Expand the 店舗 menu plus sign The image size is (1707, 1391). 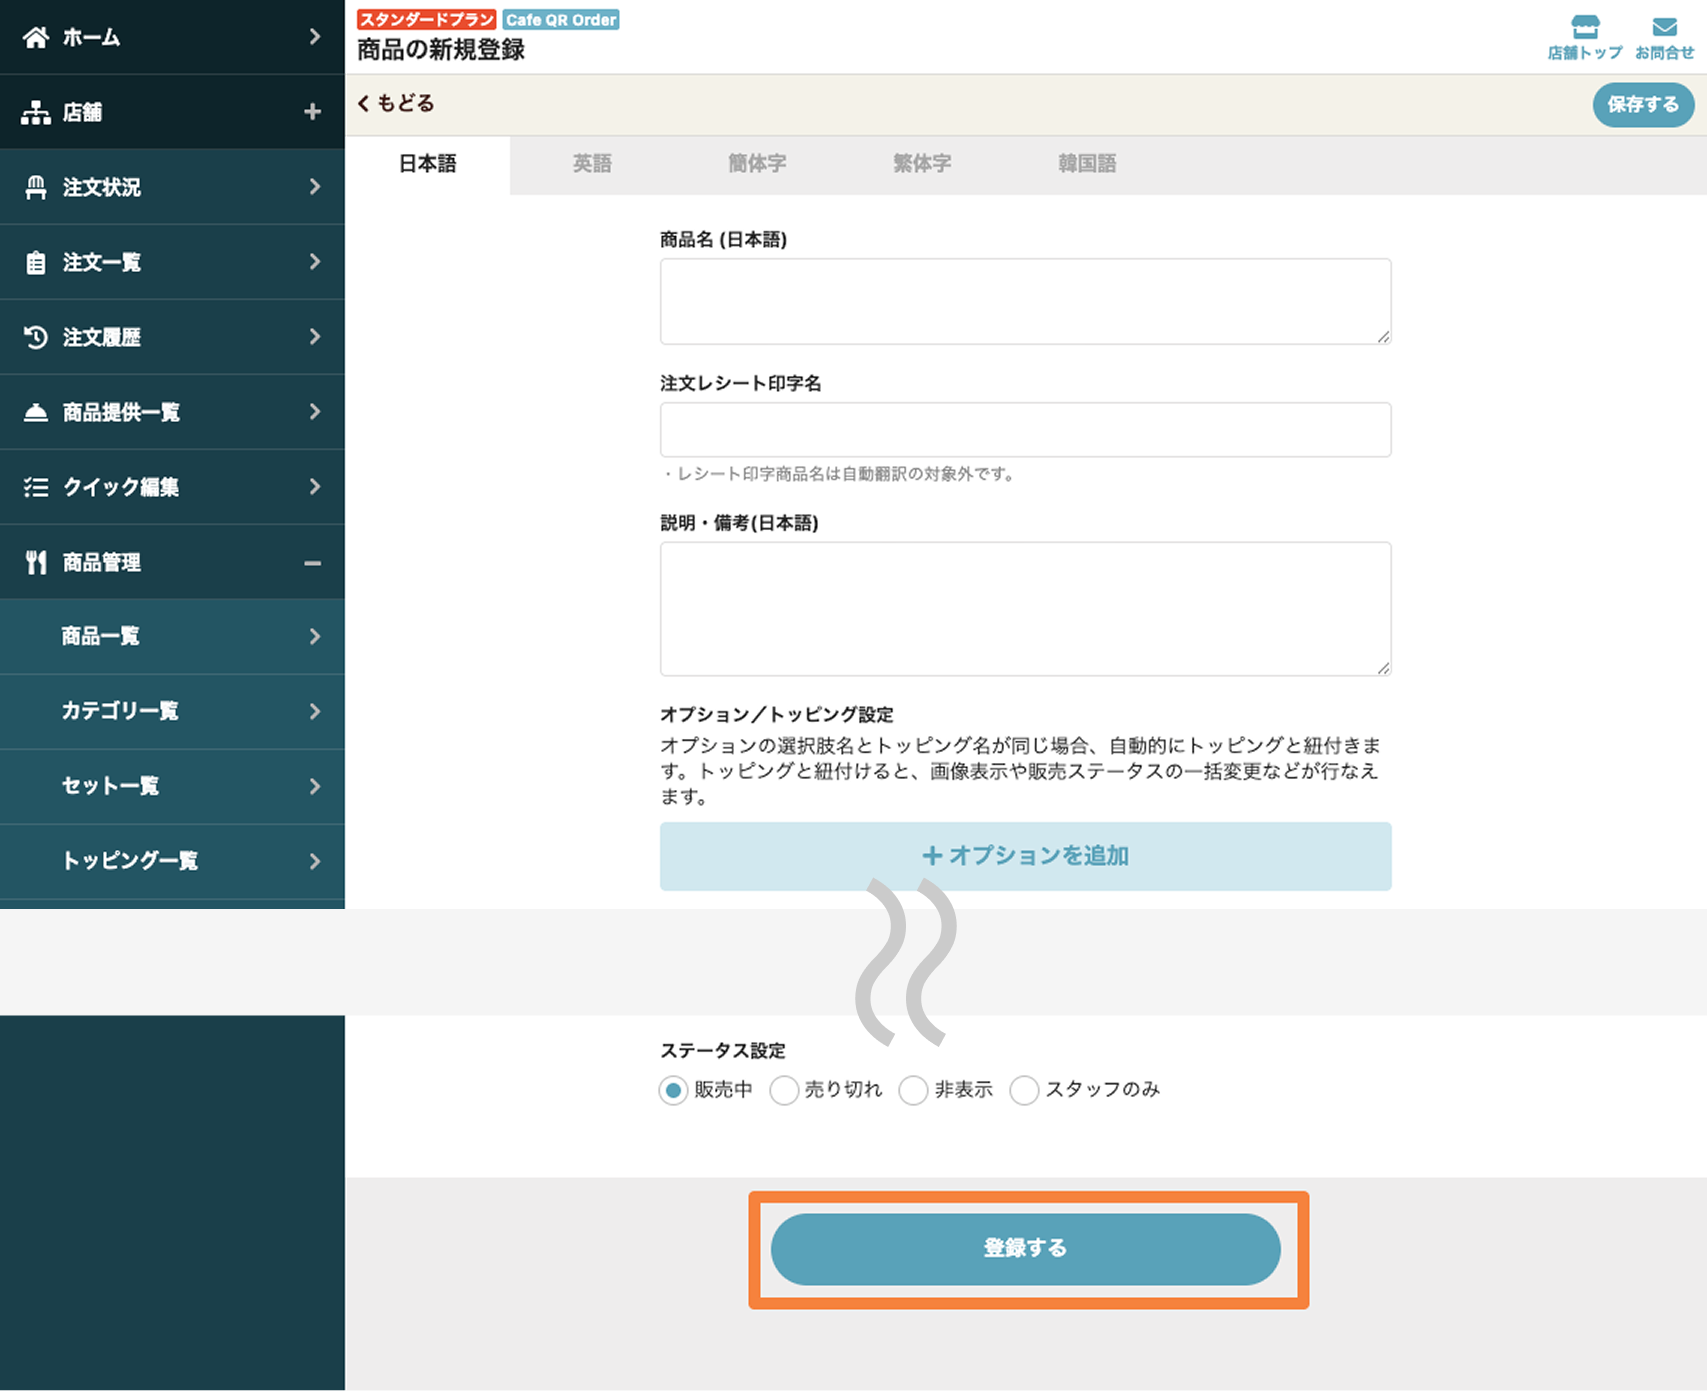pos(312,112)
